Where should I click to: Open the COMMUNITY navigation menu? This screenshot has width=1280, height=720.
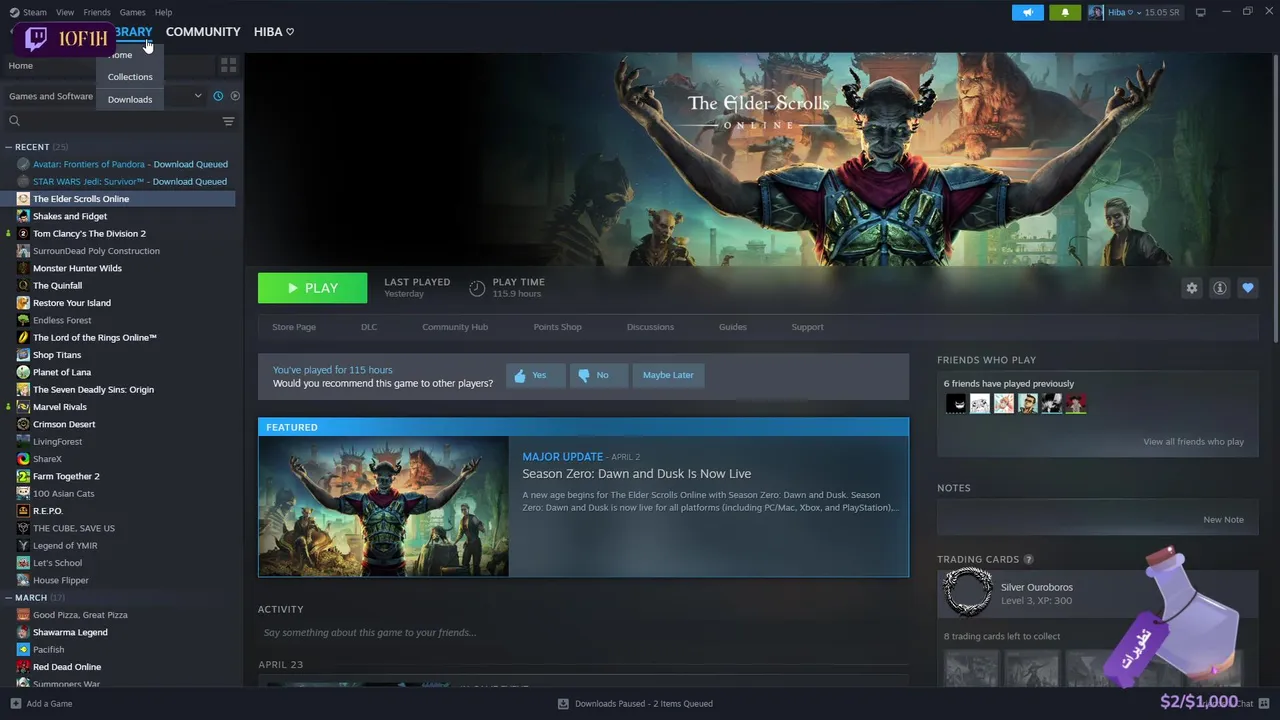203,32
